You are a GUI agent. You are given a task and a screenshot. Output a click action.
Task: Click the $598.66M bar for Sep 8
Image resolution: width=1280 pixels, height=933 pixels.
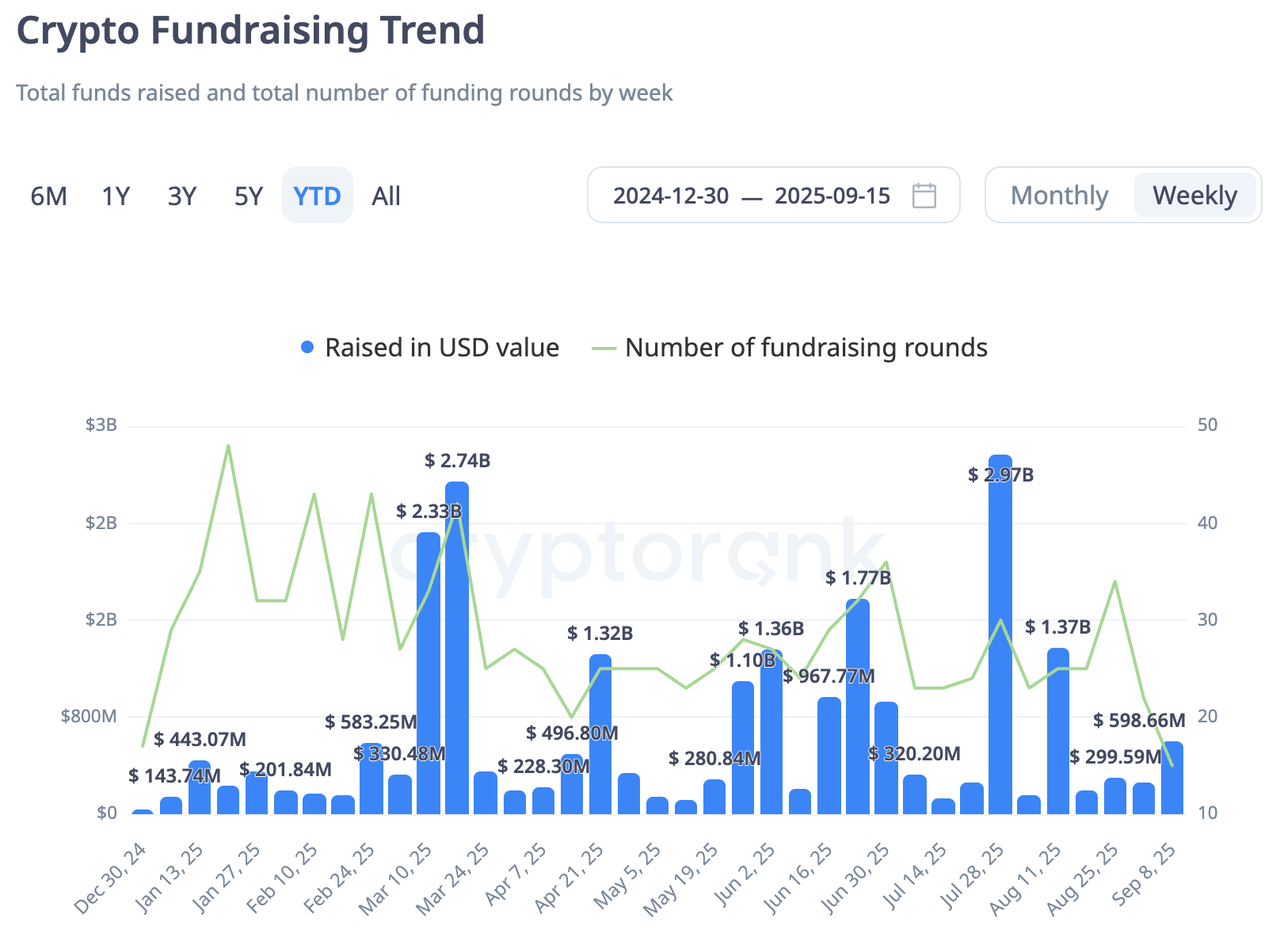[1172, 778]
